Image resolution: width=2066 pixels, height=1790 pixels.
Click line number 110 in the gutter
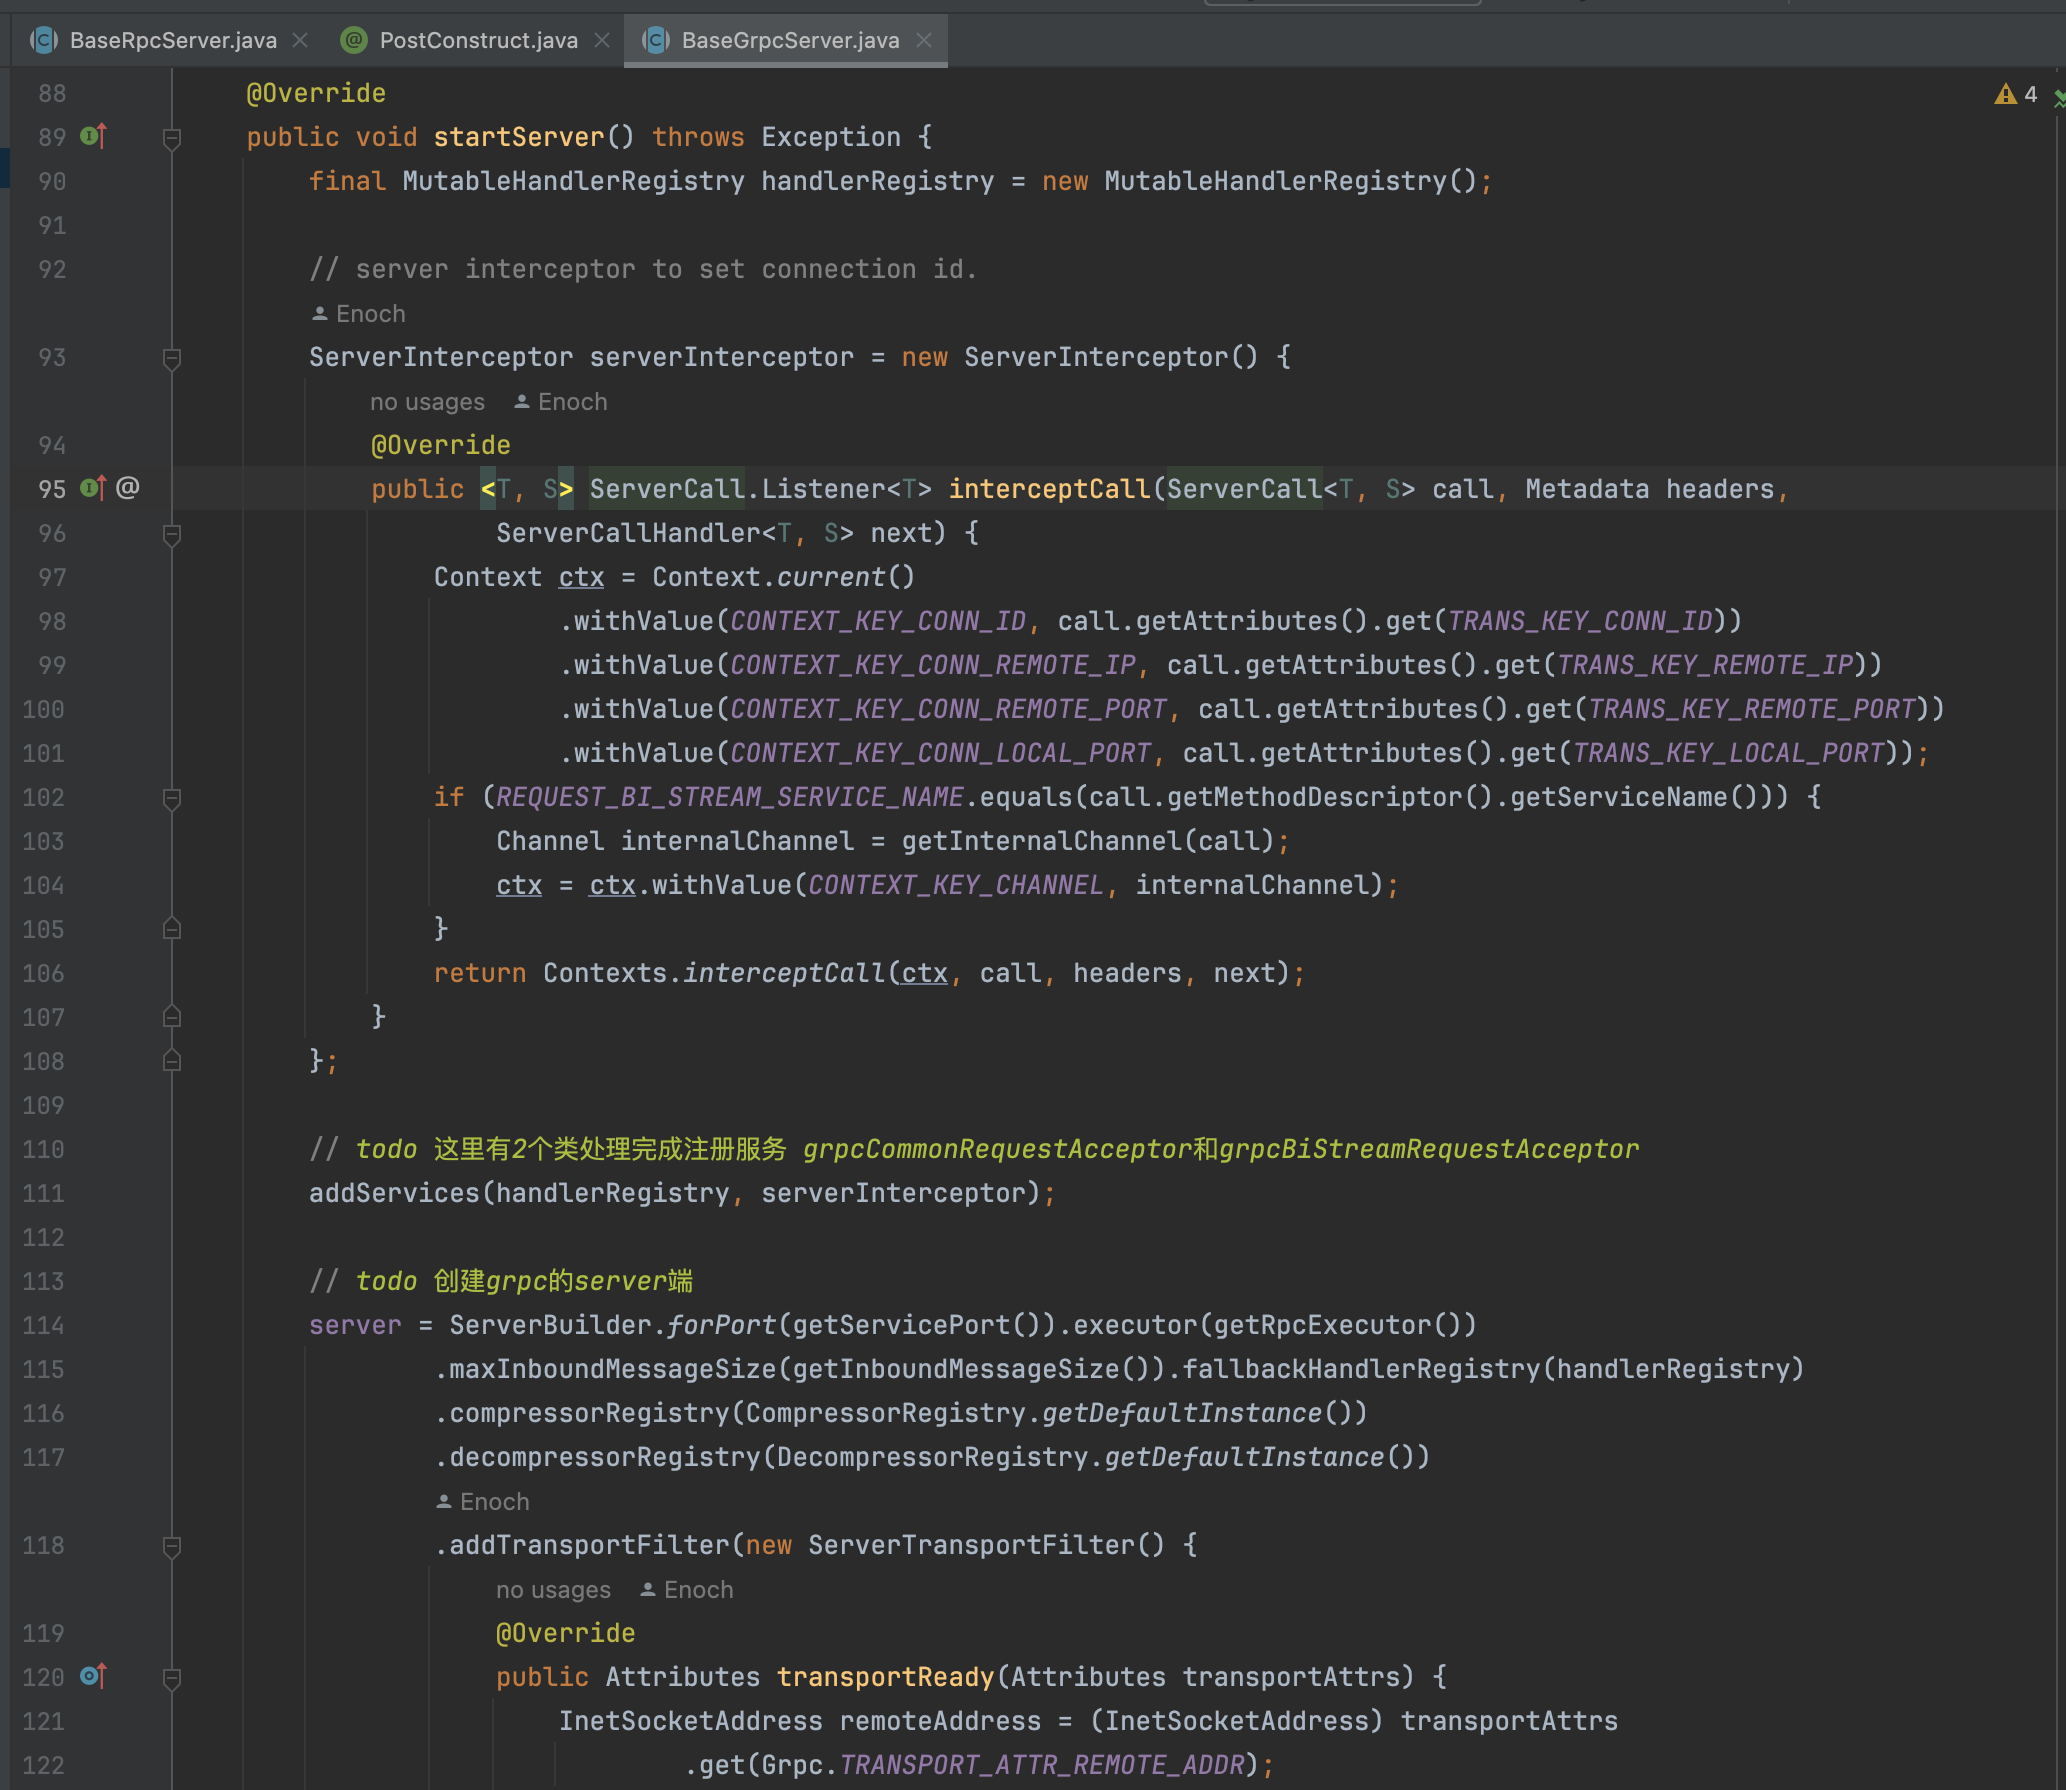(43, 1149)
